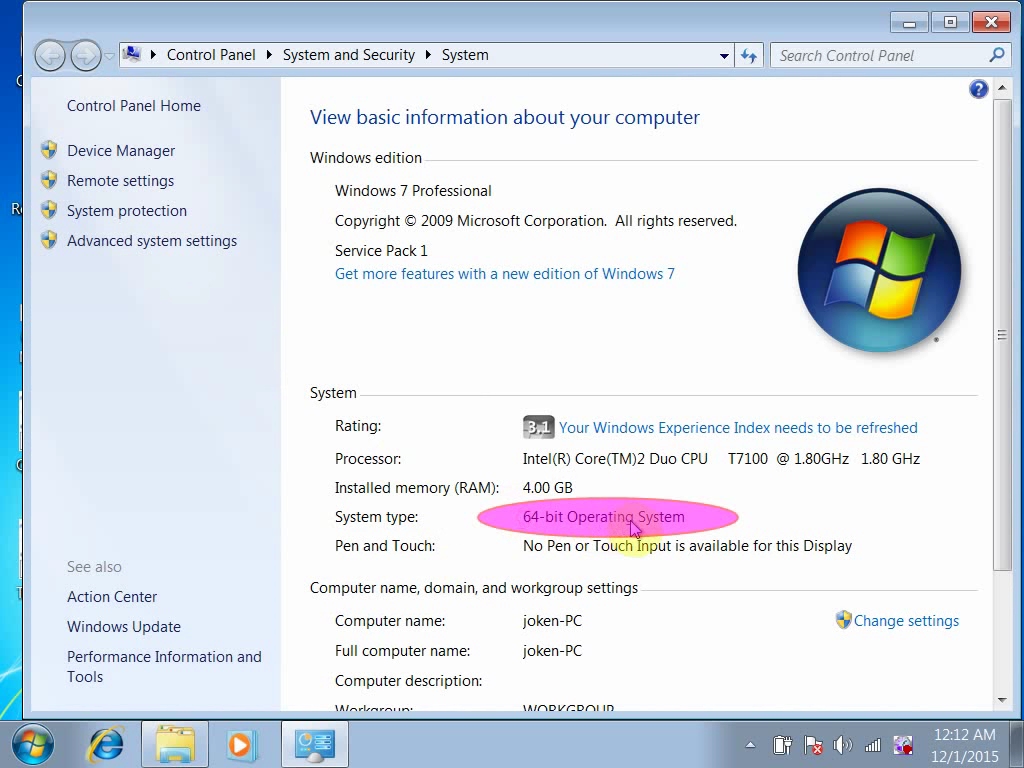Go back with the Back arrow button
Image resolution: width=1024 pixels, height=768 pixels.
[50, 56]
